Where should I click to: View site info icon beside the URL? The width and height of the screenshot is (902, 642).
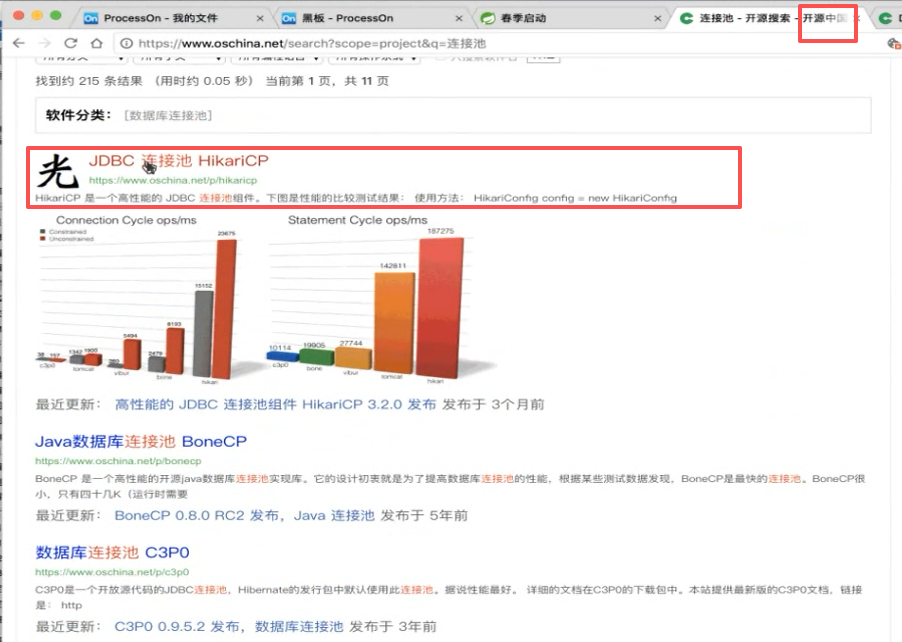(127, 44)
